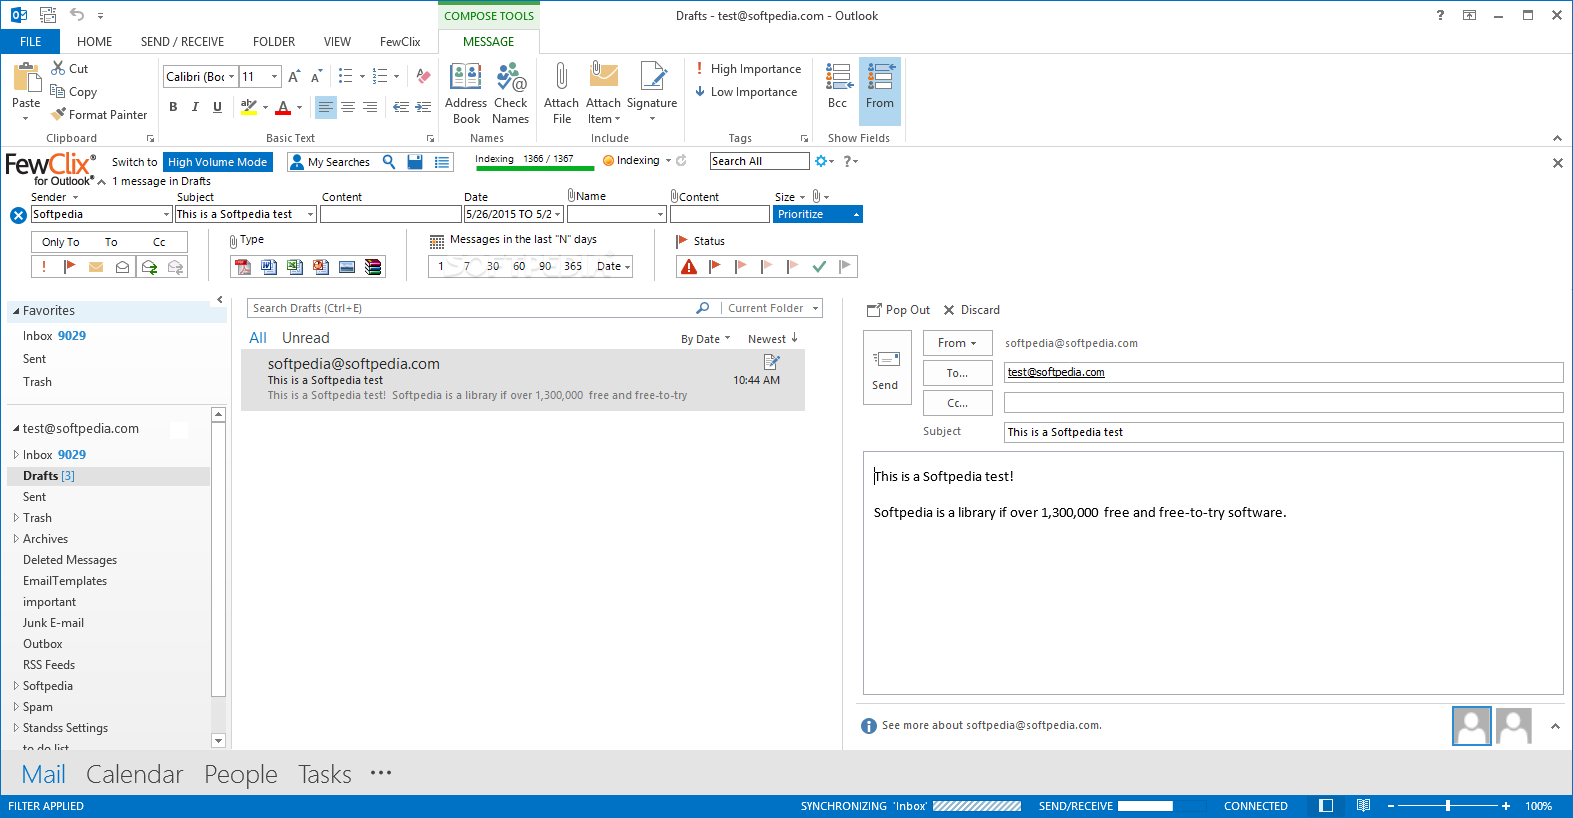Open the Prioritize size dropdown

856,215
